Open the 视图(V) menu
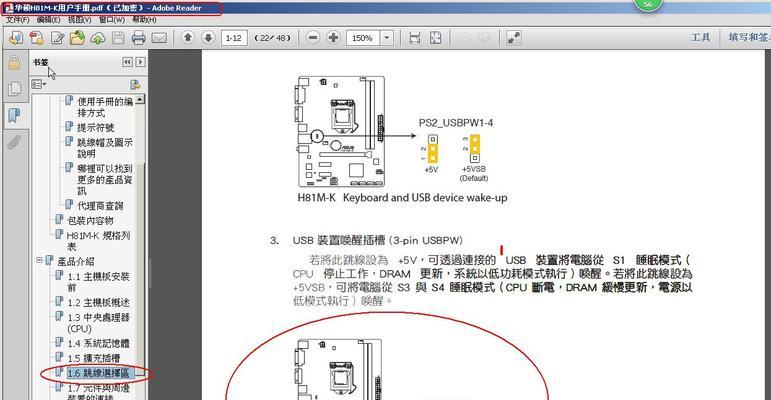Screen dimensions: 771x400 [80, 20]
